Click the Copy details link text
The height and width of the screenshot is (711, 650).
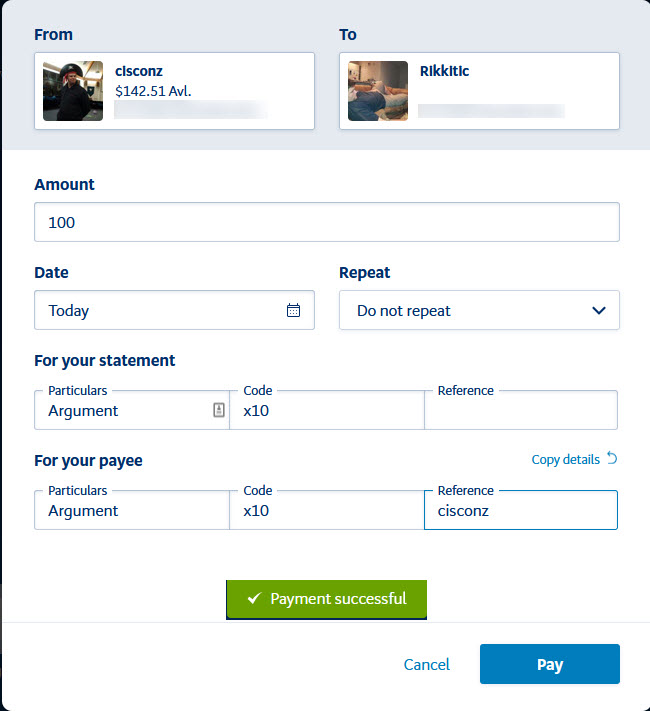(565, 460)
